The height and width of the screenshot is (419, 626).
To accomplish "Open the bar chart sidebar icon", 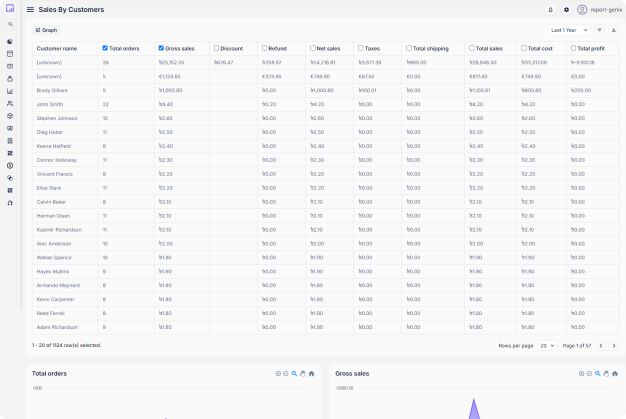I will 10,91.
